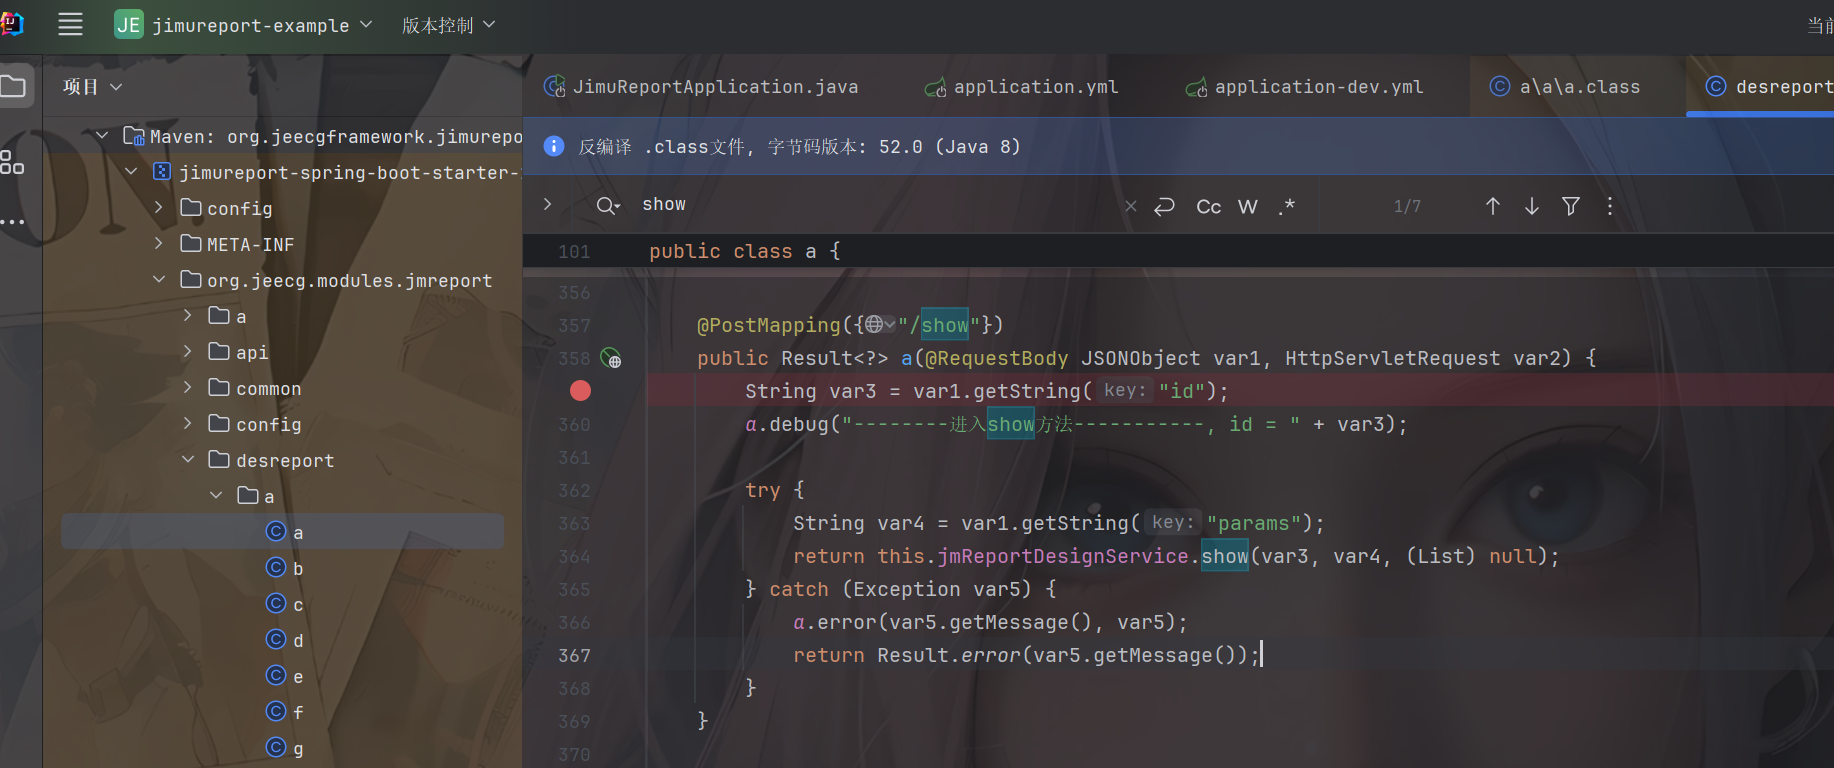Viewport: 1834px width, 768px height.
Task: Open the main hamburger menu
Action: point(70,25)
